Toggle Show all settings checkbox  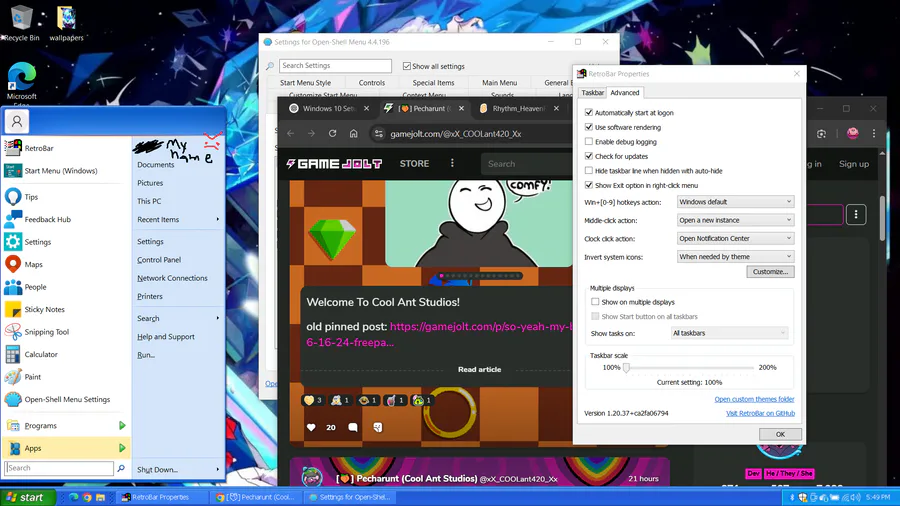pyautogui.click(x=407, y=66)
